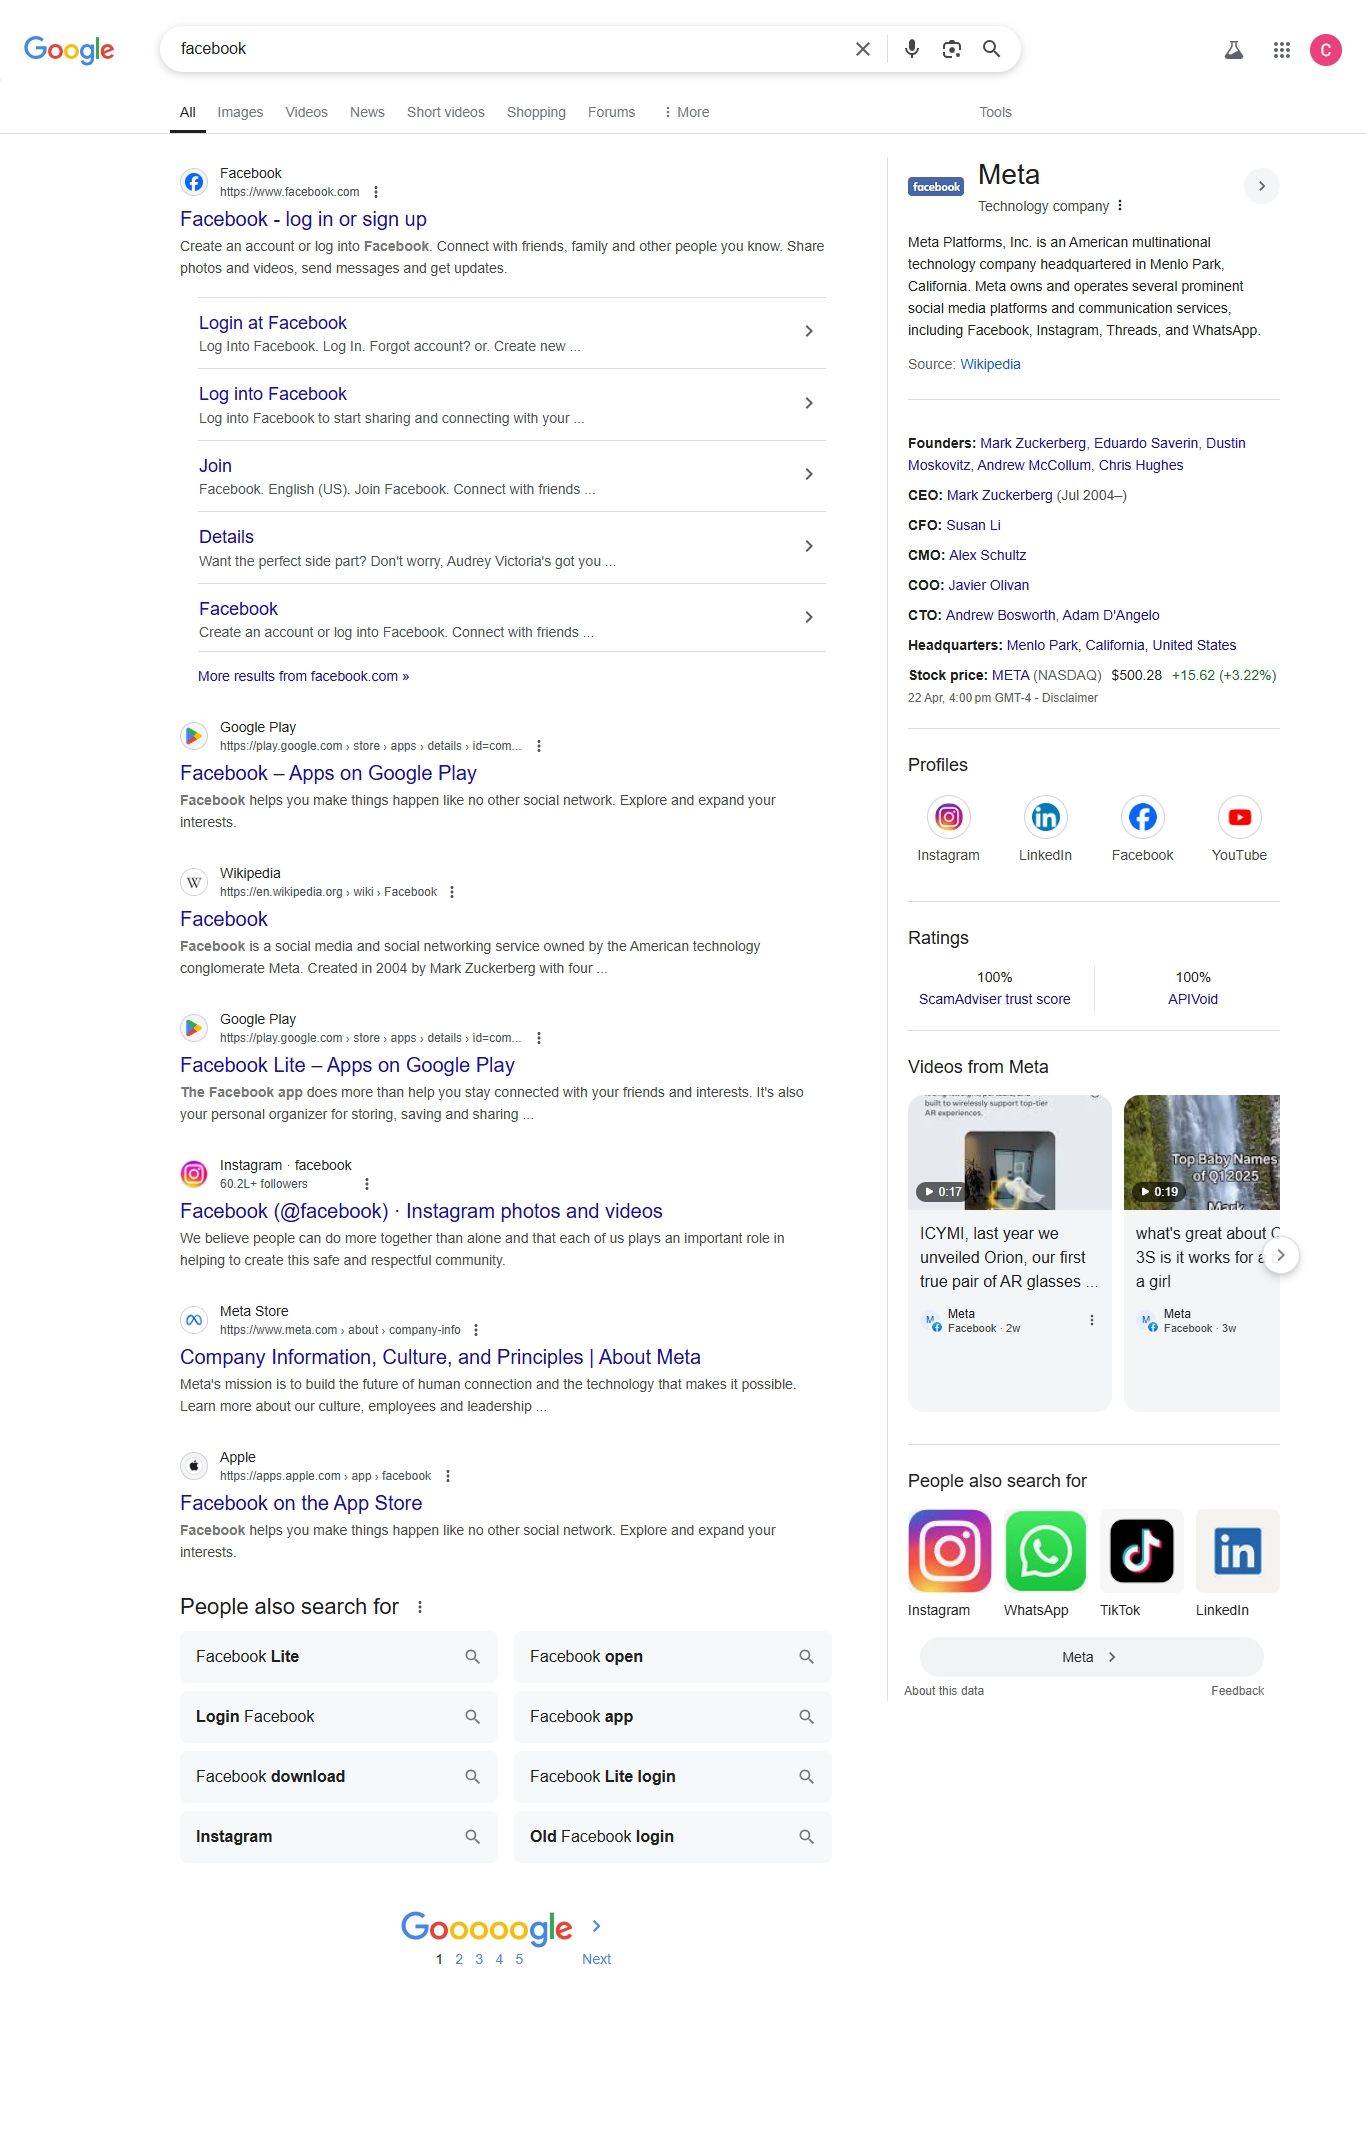Expand the Login at Facebook sitelink chevron
The height and width of the screenshot is (2142, 1366).
pos(809,331)
